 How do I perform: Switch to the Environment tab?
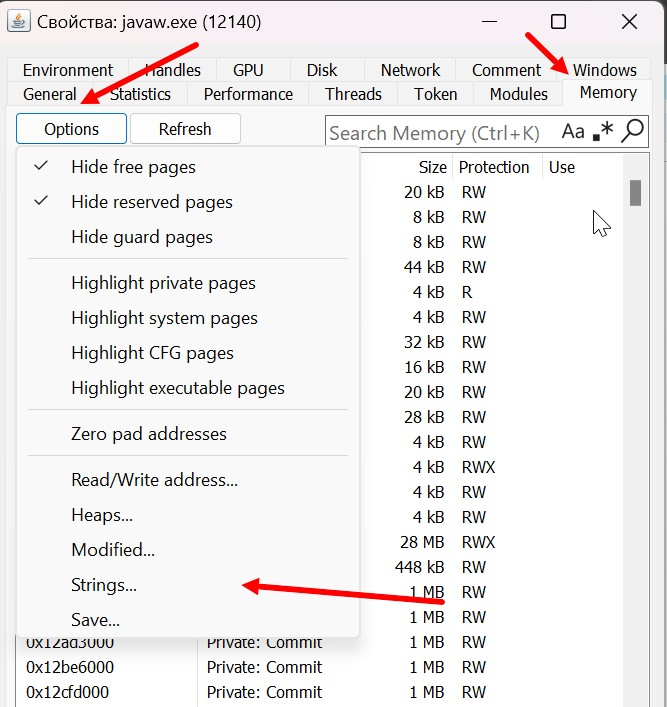click(x=68, y=70)
